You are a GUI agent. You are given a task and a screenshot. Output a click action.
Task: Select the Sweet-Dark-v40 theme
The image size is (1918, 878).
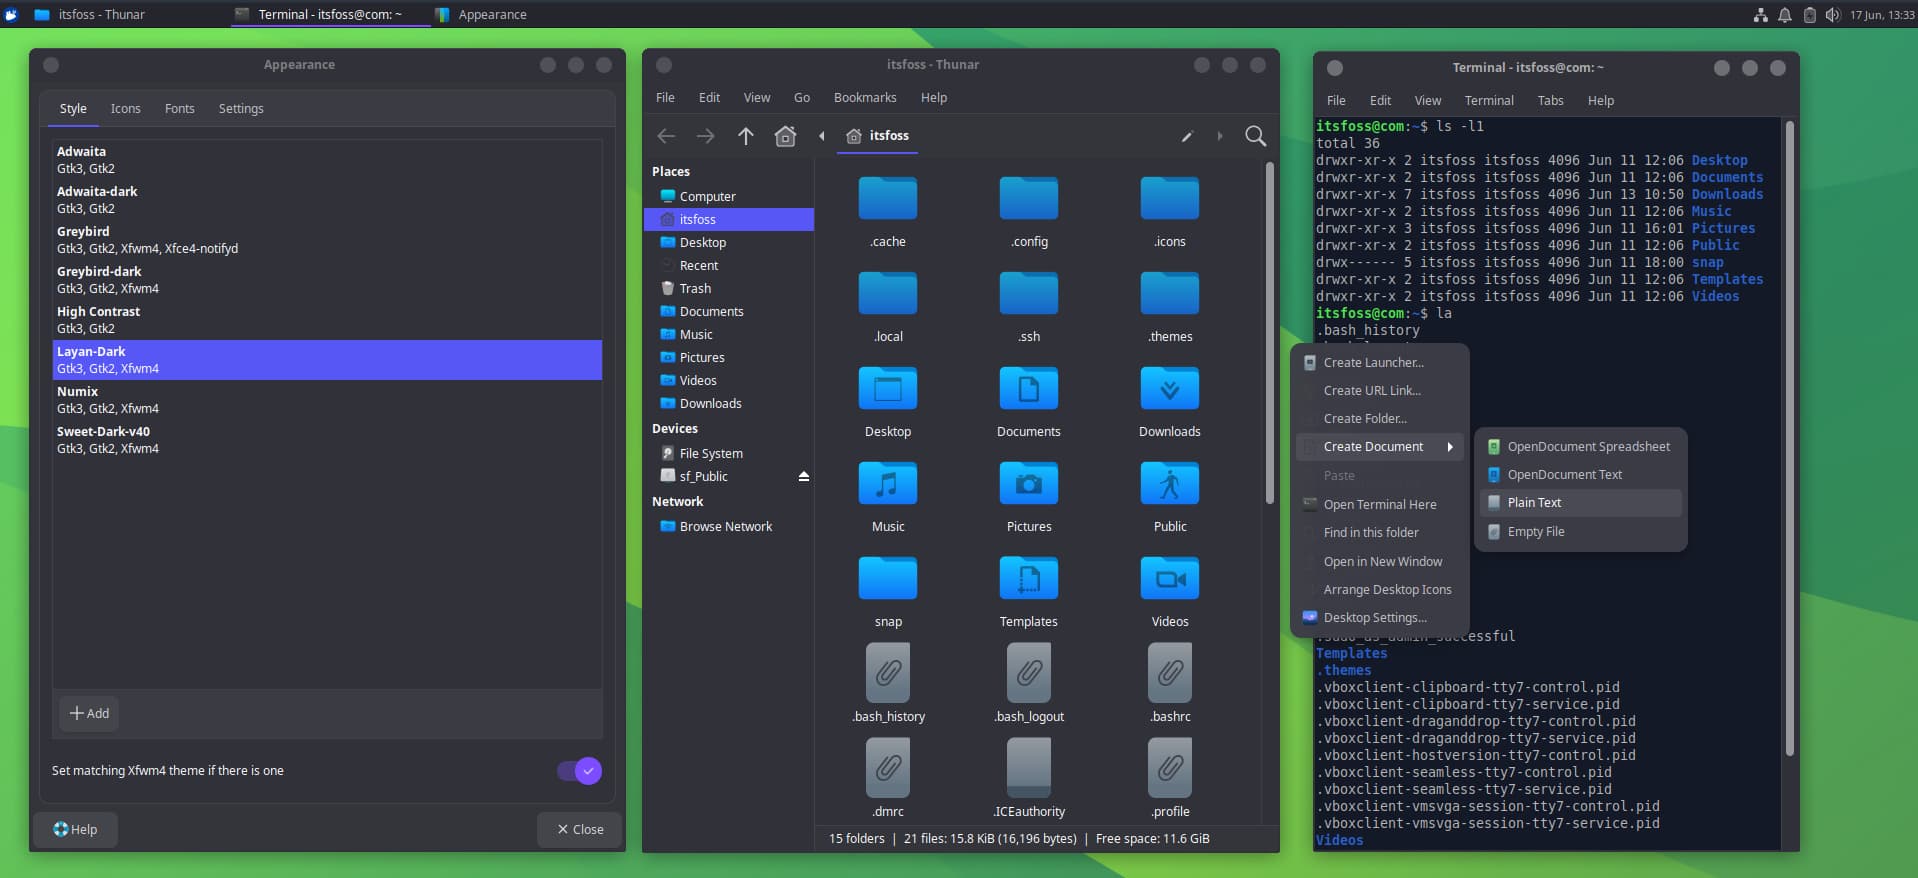pos(327,440)
